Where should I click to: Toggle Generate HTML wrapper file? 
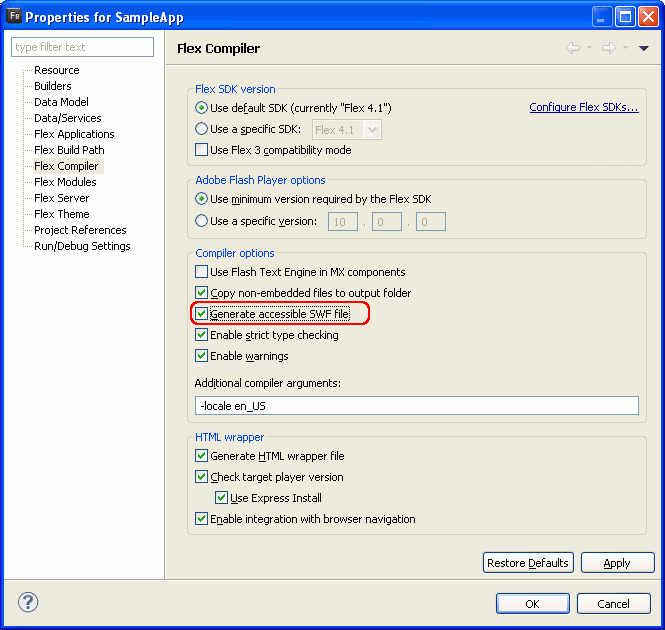point(201,456)
